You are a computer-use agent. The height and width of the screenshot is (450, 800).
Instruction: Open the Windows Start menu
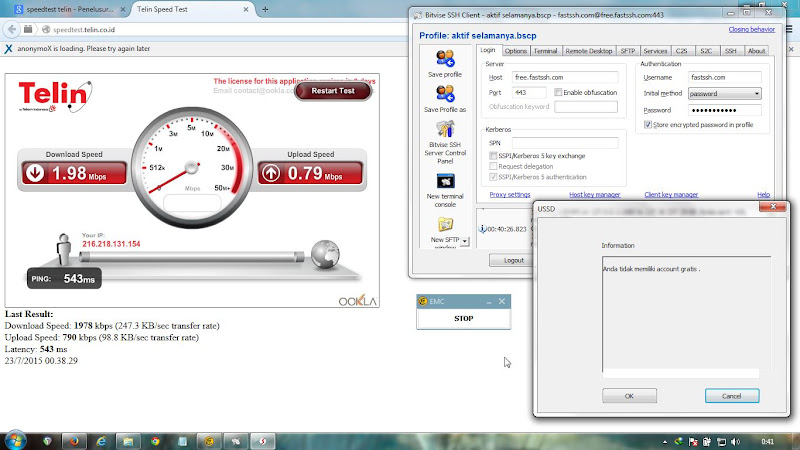coord(14,441)
